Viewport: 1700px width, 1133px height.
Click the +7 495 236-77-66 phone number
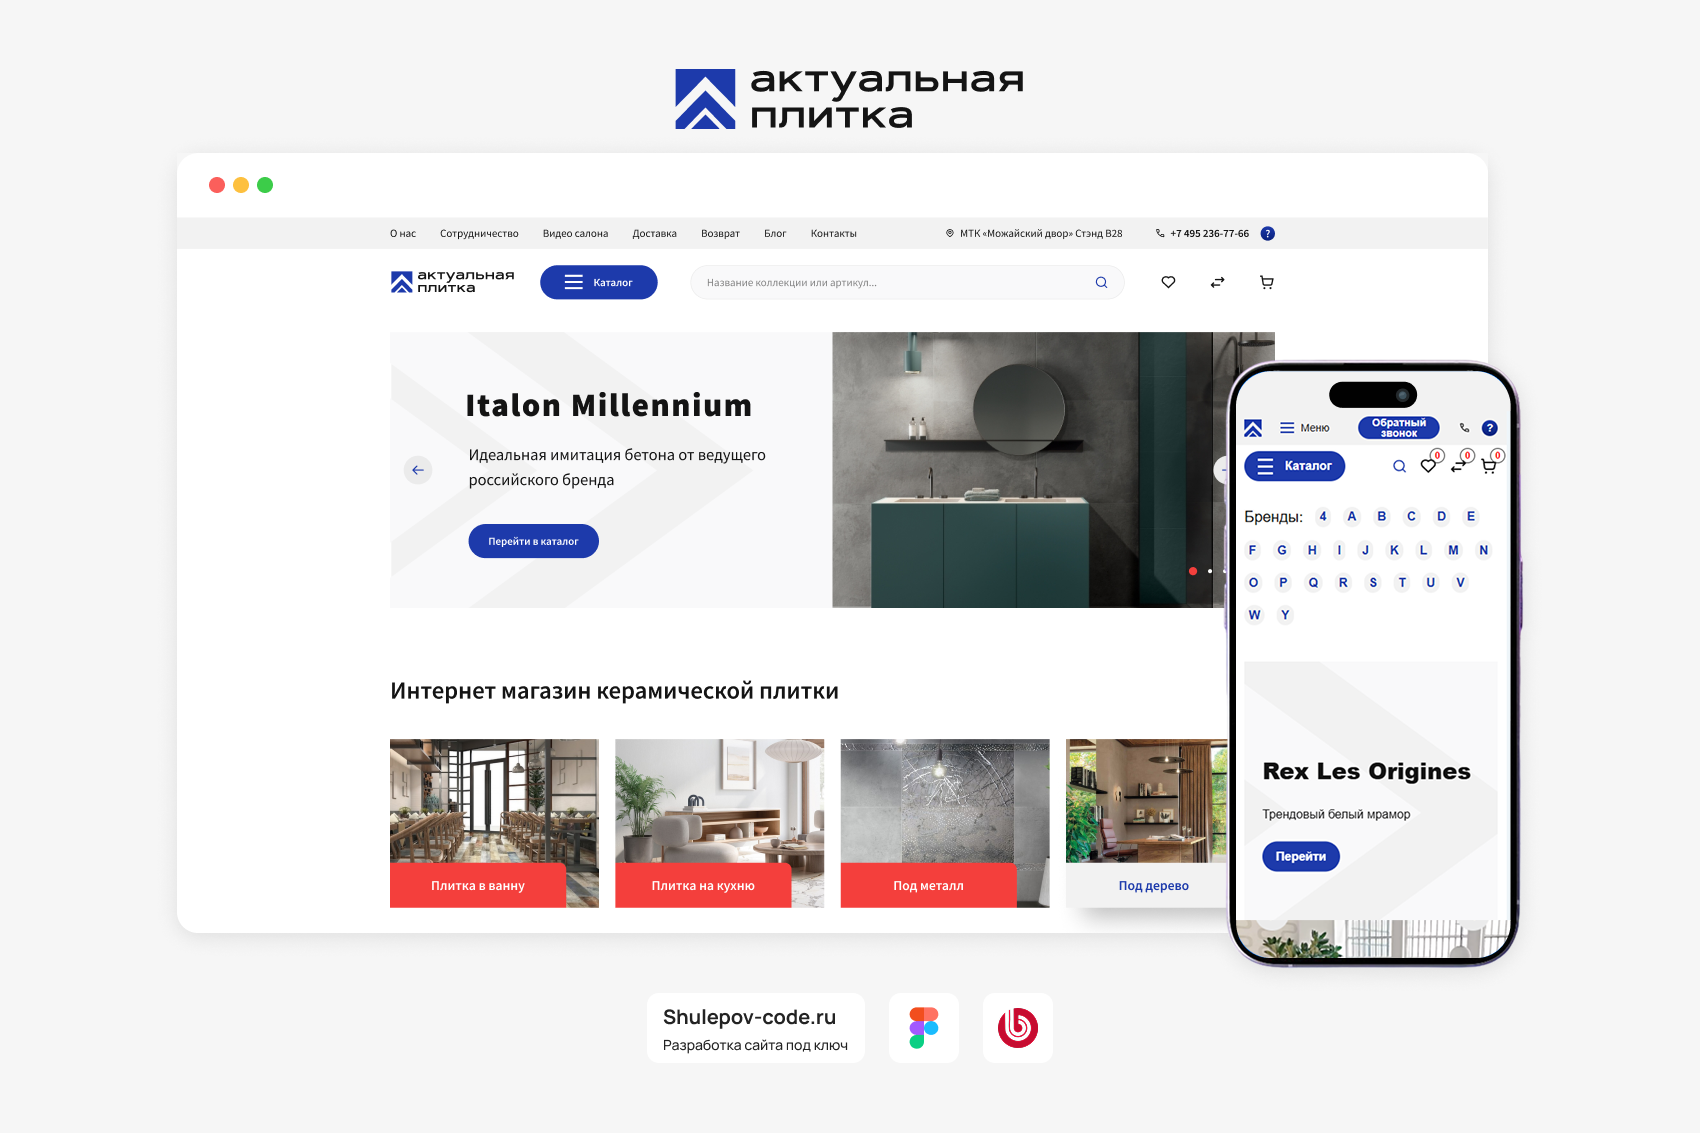point(1210,234)
